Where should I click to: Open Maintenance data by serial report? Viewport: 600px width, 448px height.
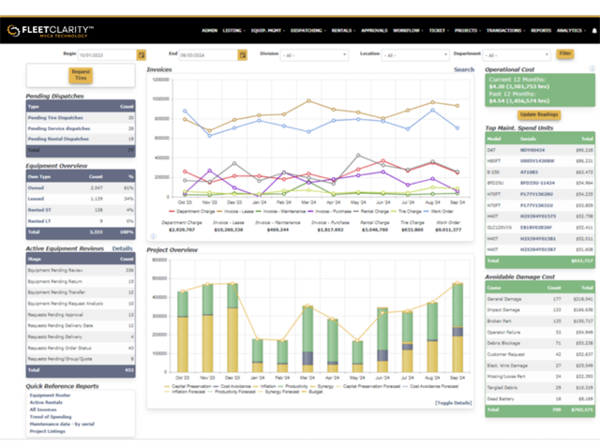click(x=62, y=424)
